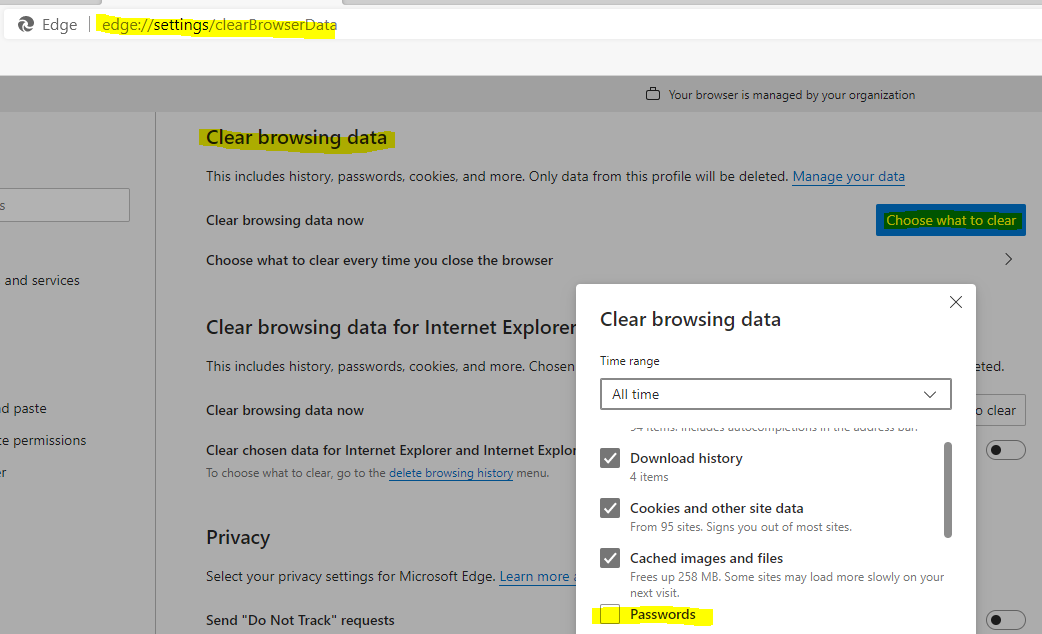Toggle the Send Do Not Track requests switch
Viewport: 1042px width, 634px height.
[1005, 620]
